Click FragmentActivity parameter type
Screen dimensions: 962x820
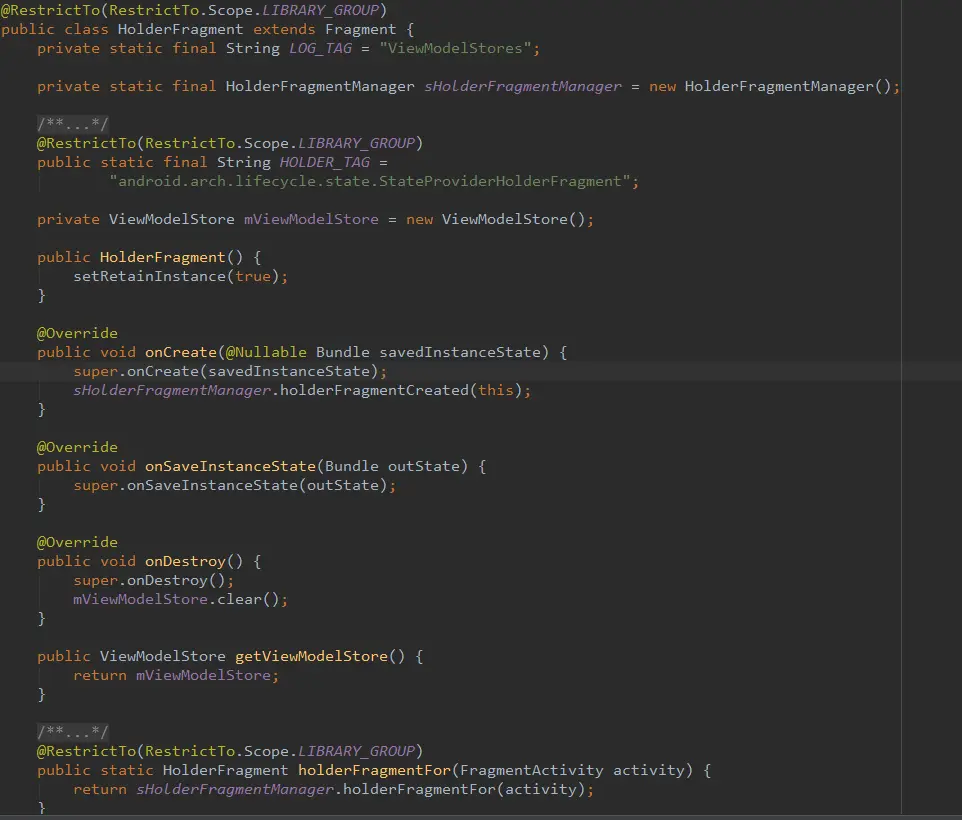point(532,771)
